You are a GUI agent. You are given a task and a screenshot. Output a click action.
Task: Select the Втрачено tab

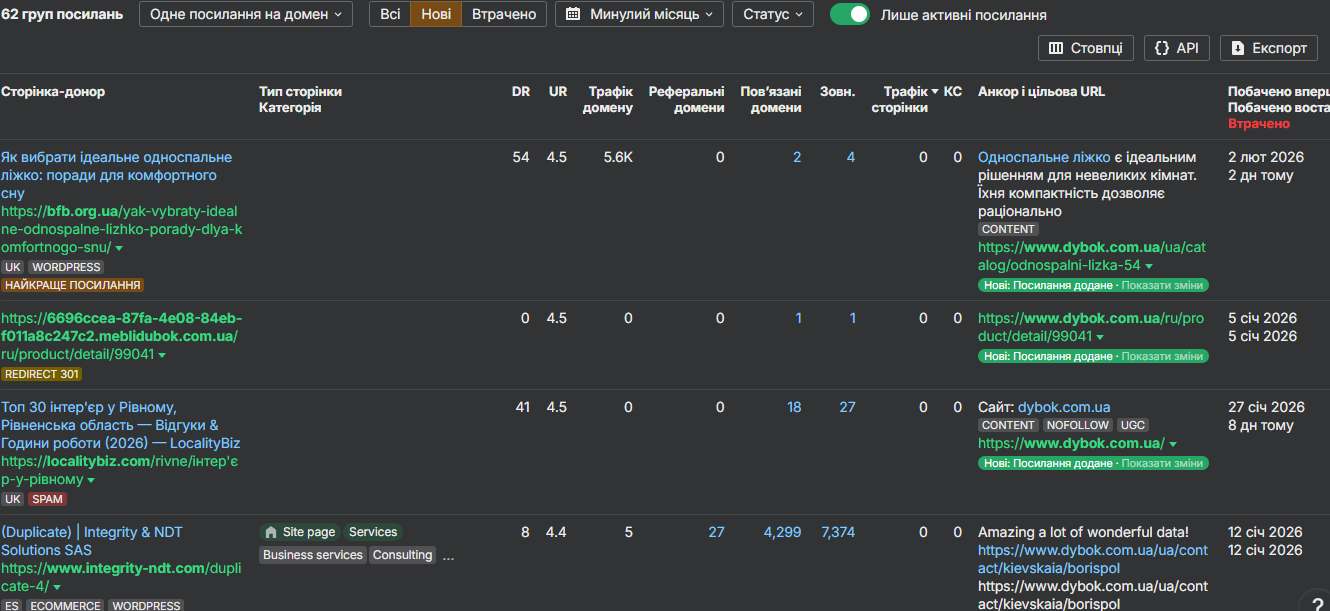(504, 15)
